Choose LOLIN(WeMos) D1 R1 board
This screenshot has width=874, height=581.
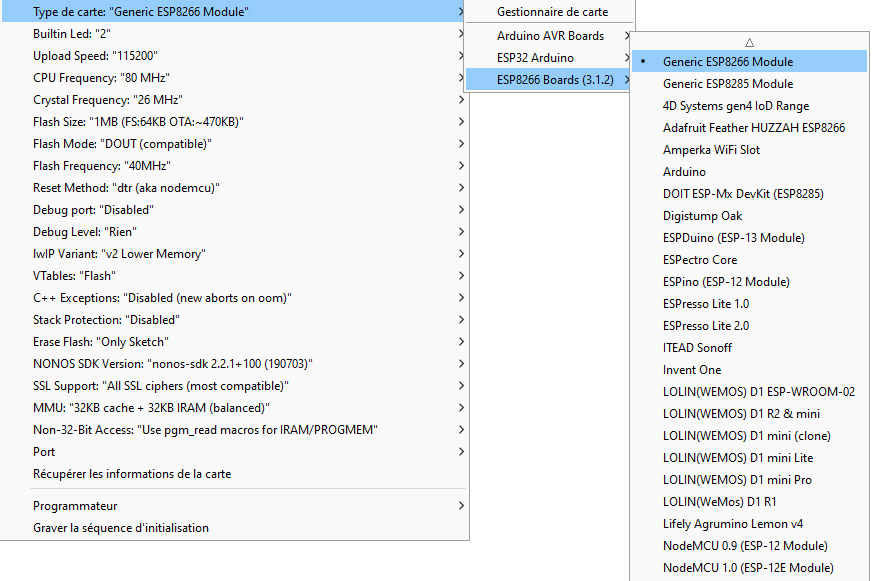point(749,502)
